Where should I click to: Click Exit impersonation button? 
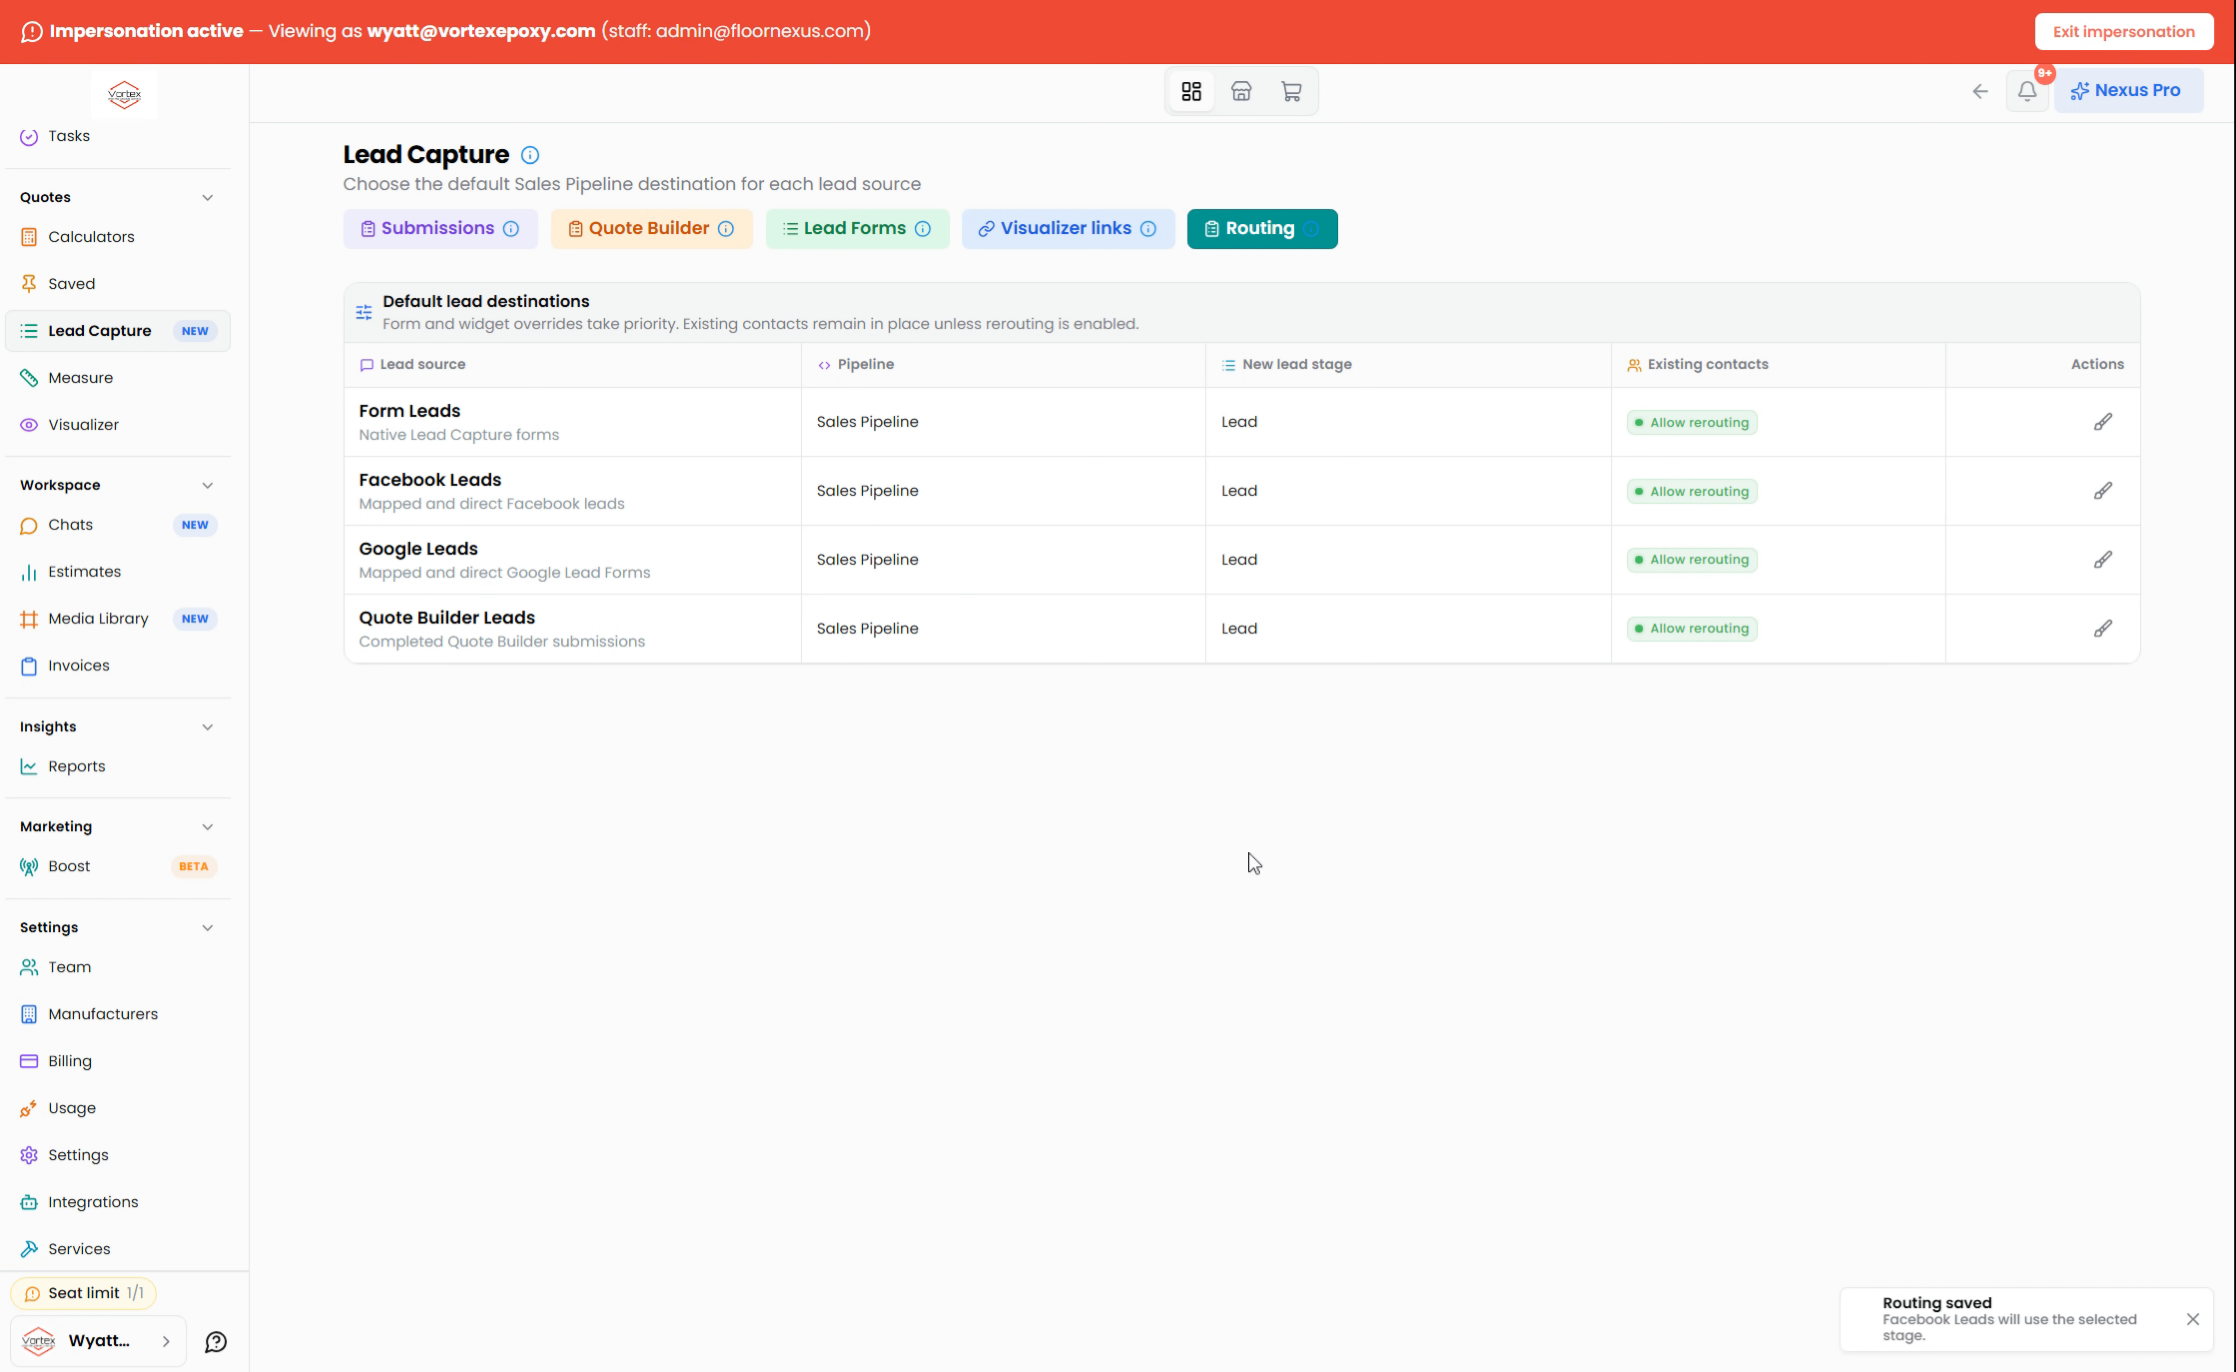[2124, 32]
